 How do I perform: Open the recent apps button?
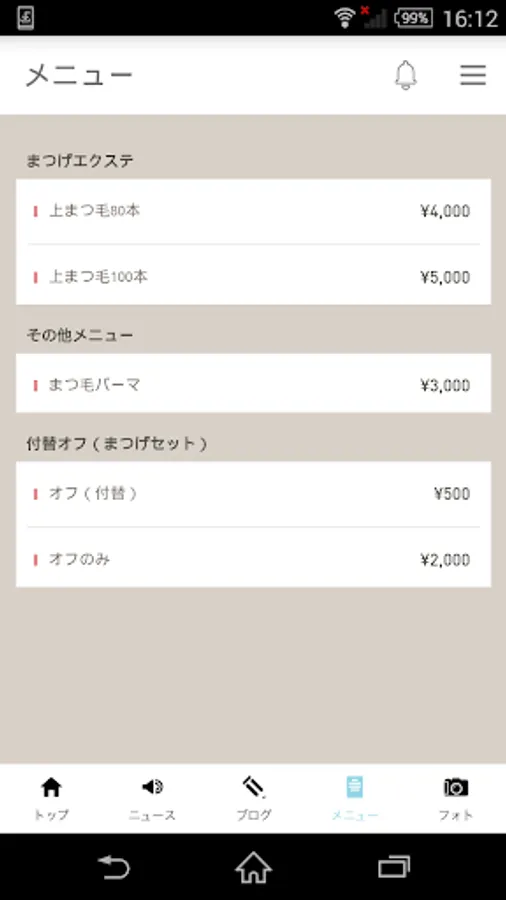[x=394, y=867]
